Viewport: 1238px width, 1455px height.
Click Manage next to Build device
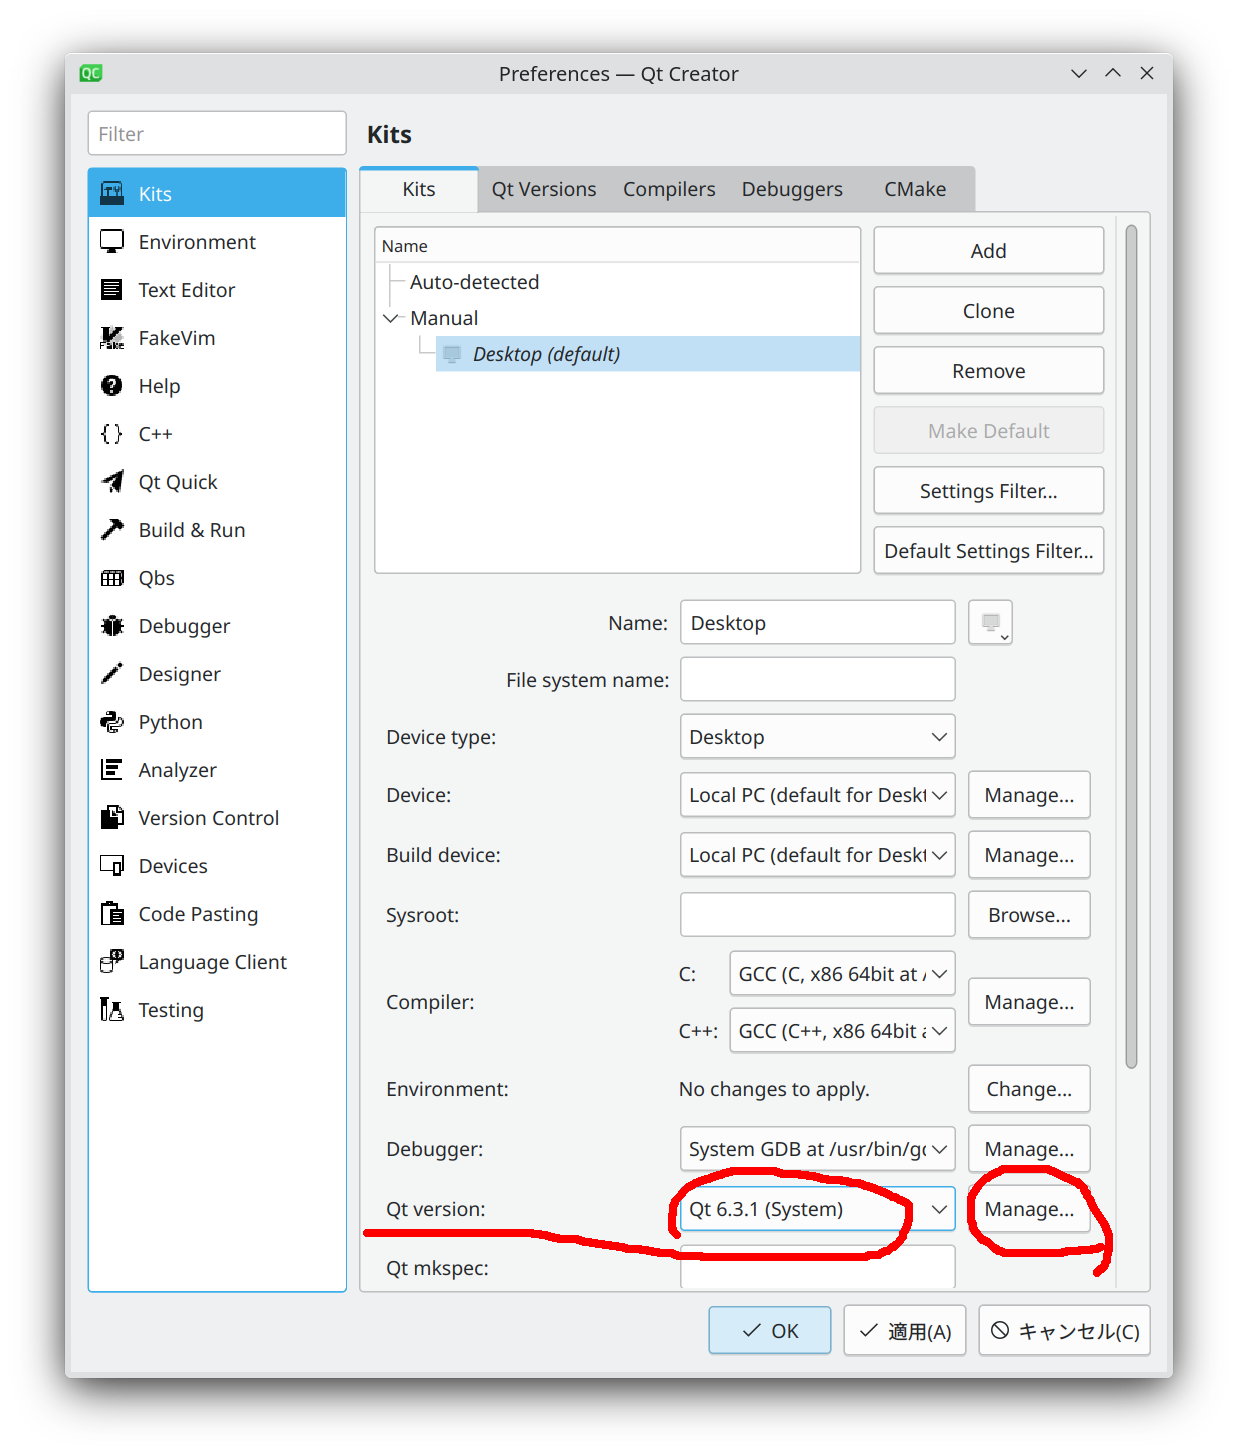[1029, 855]
